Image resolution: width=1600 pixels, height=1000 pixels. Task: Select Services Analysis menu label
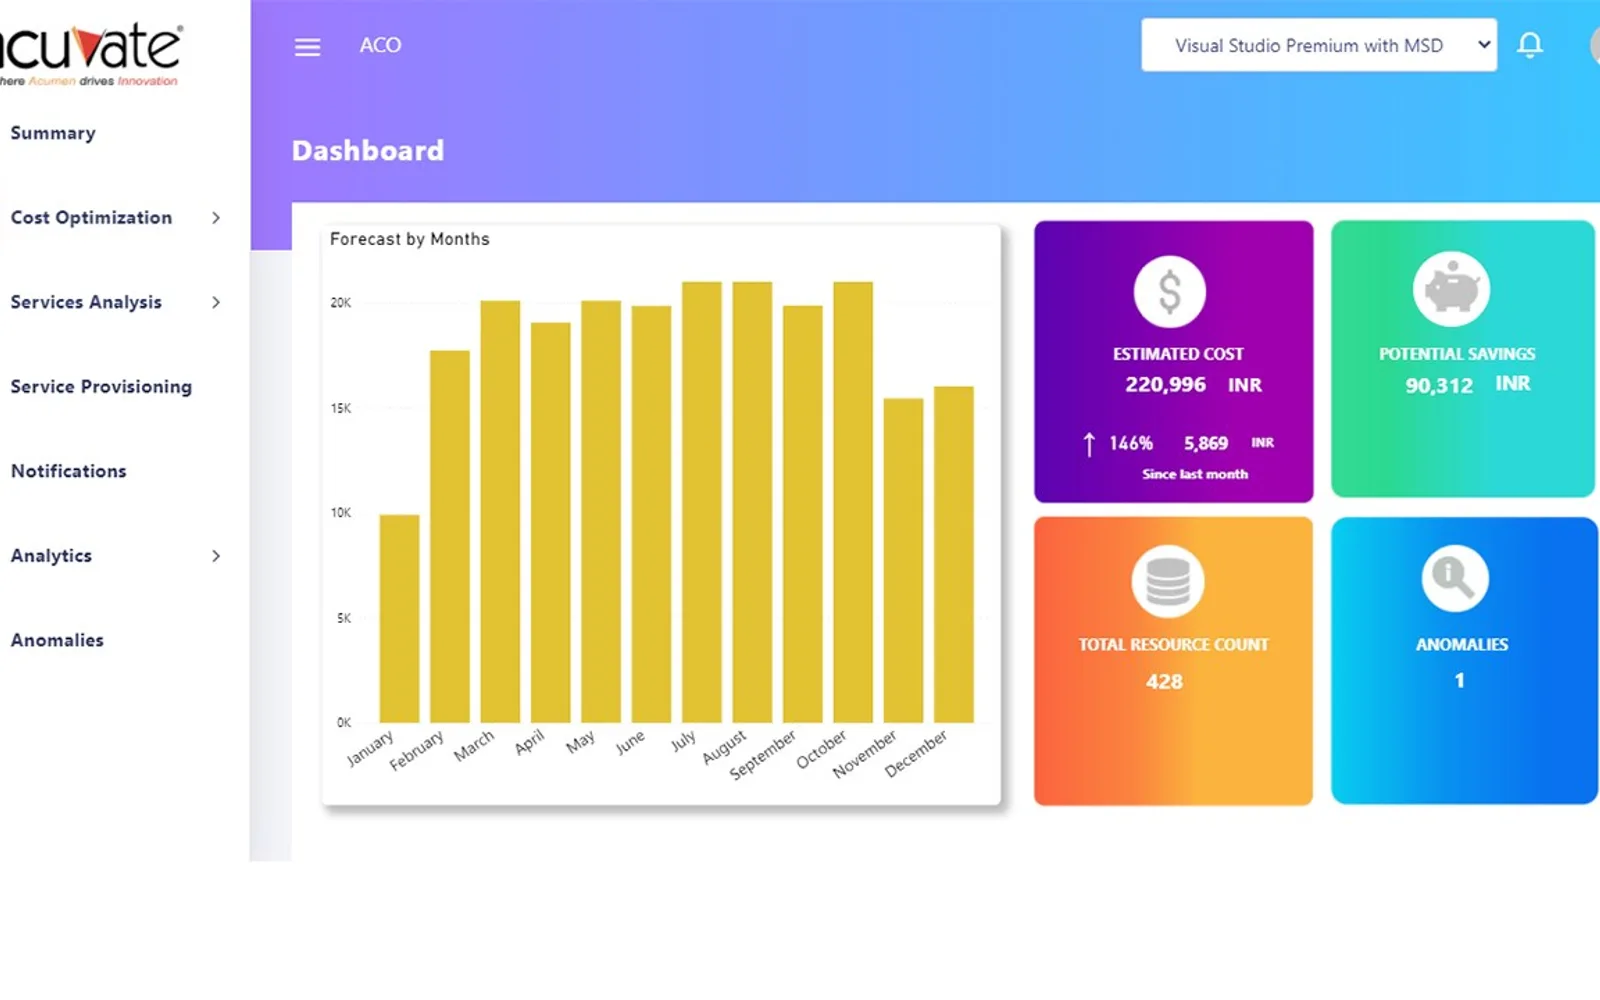[x=86, y=302]
